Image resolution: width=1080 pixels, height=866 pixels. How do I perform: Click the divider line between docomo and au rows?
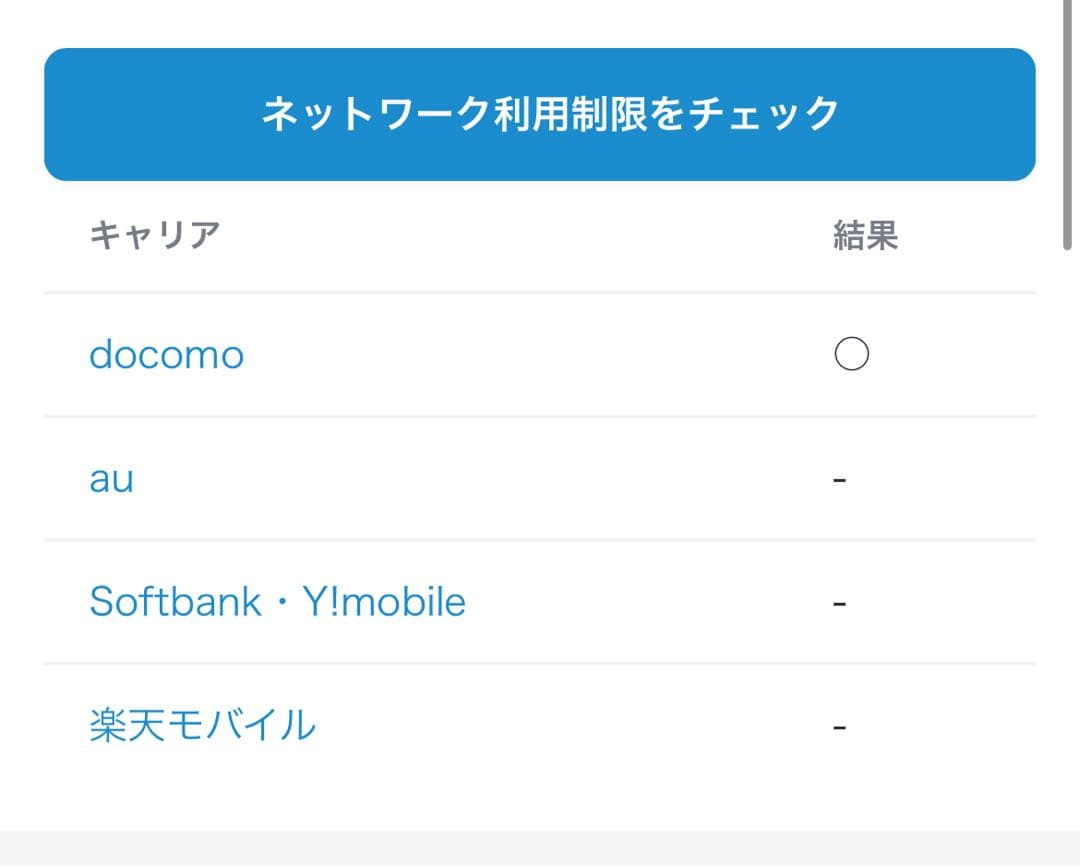coord(540,416)
